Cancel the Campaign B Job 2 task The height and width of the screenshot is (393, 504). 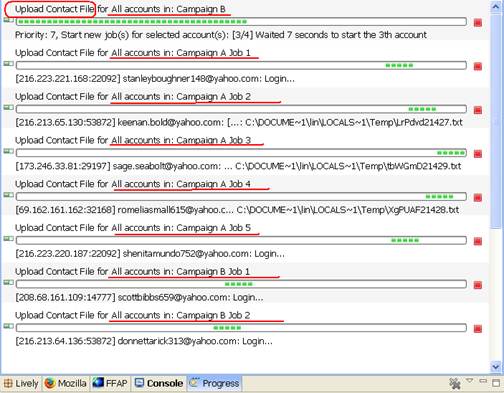[478, 329]
